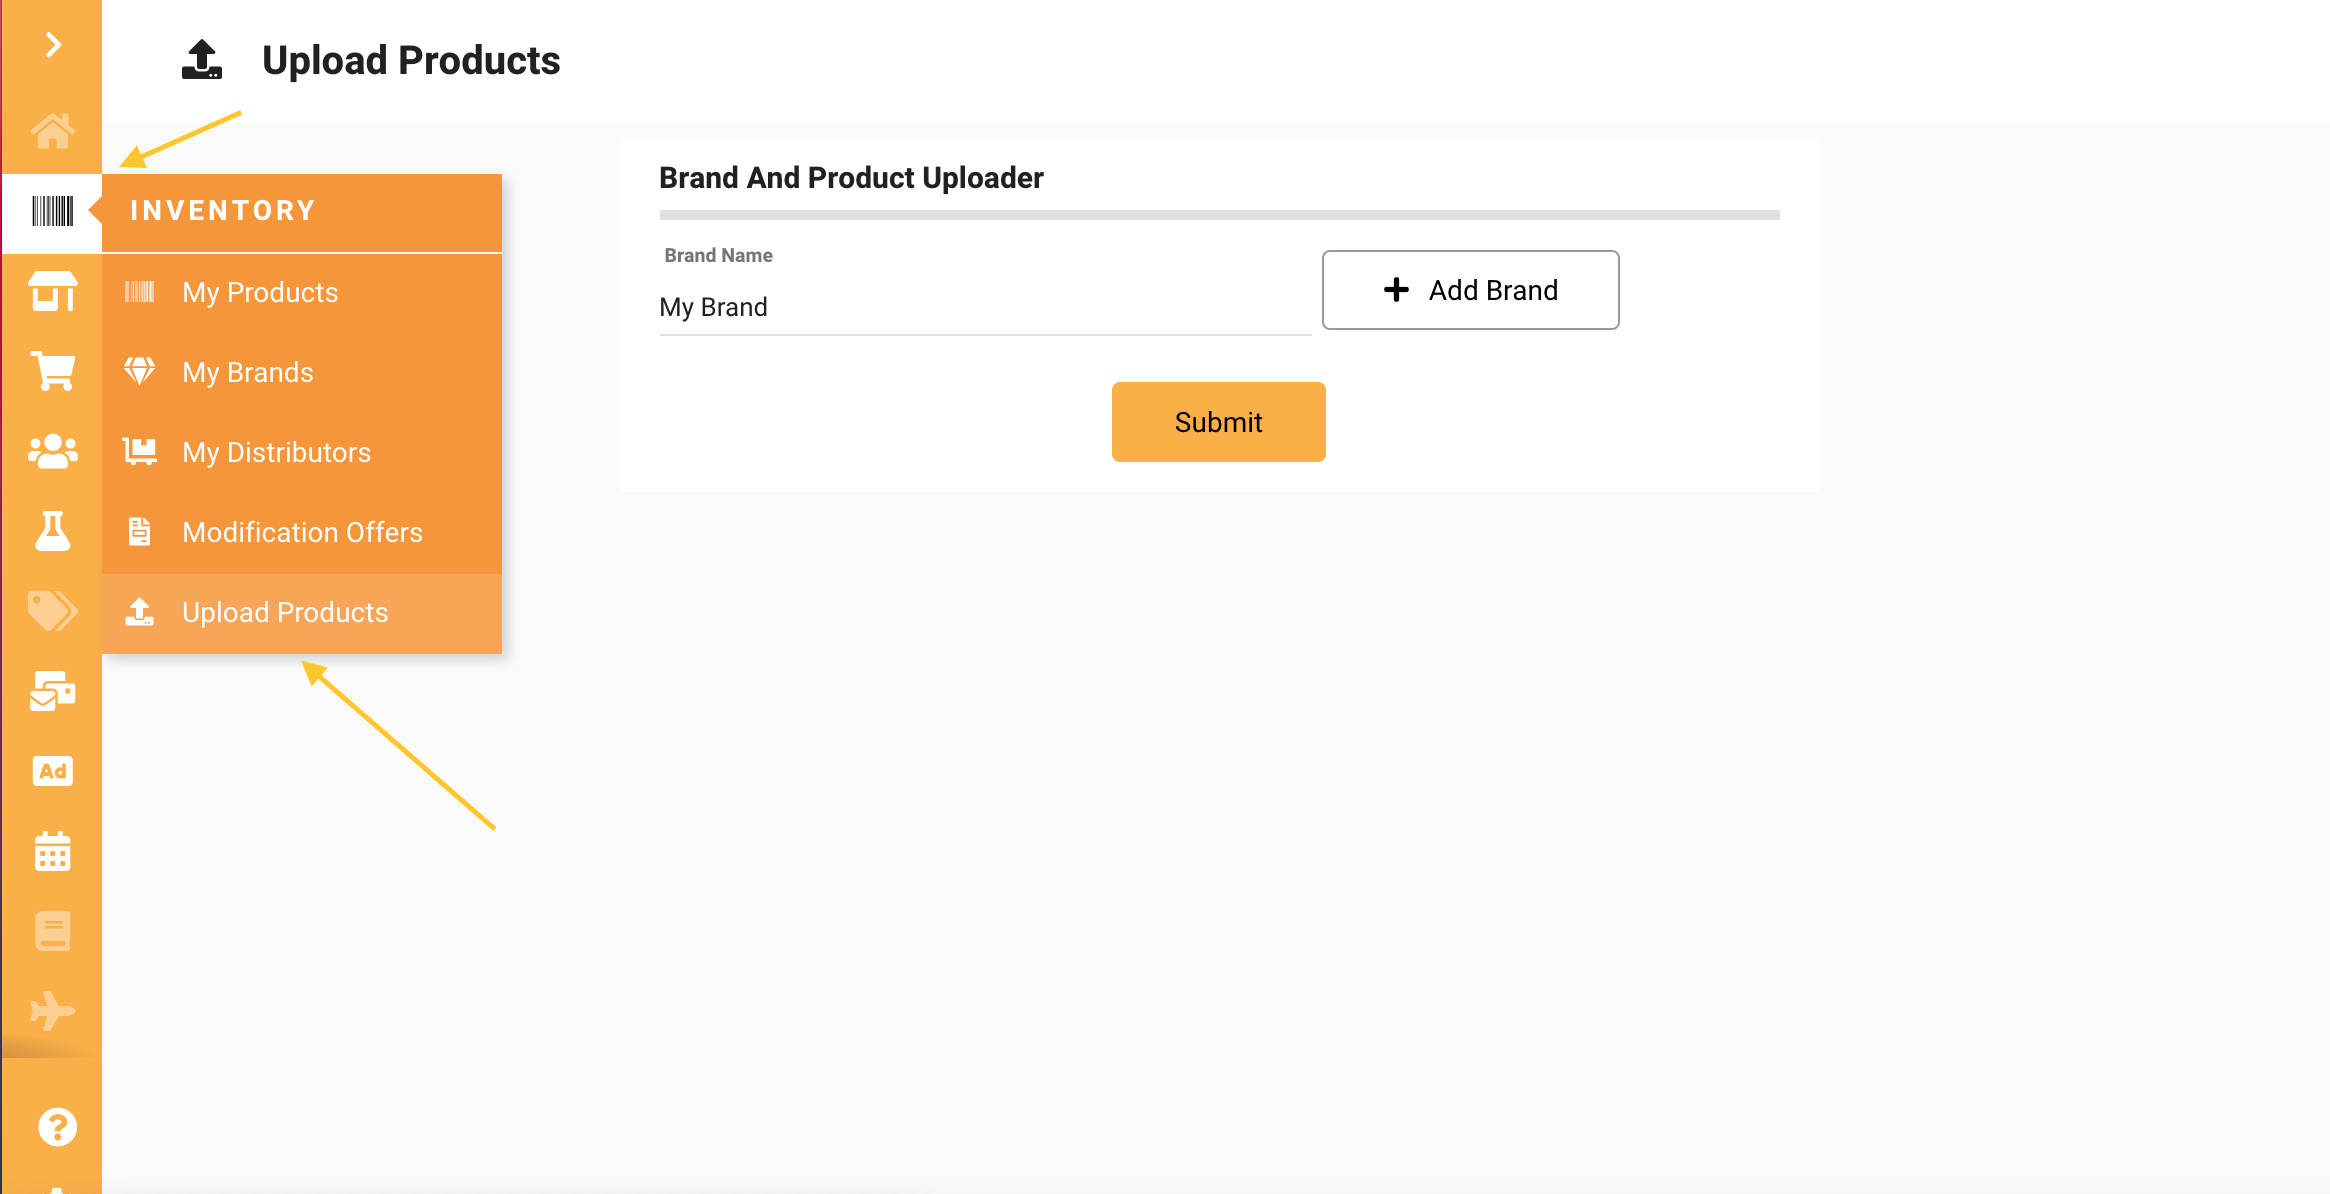This screenshot has width=2330, height=1194.
Task: Expand the sidebar with chevron arrow
Action: point(54,45)
